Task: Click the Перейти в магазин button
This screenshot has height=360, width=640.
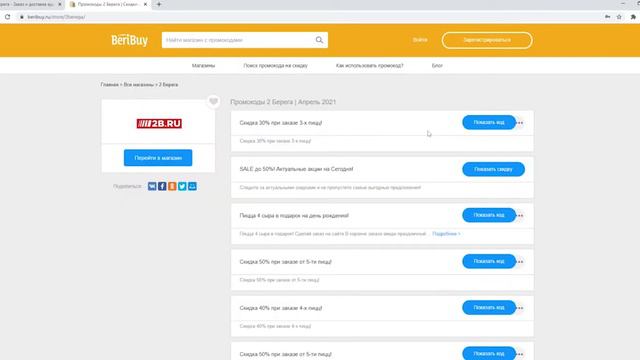Action: coord(158,158)
